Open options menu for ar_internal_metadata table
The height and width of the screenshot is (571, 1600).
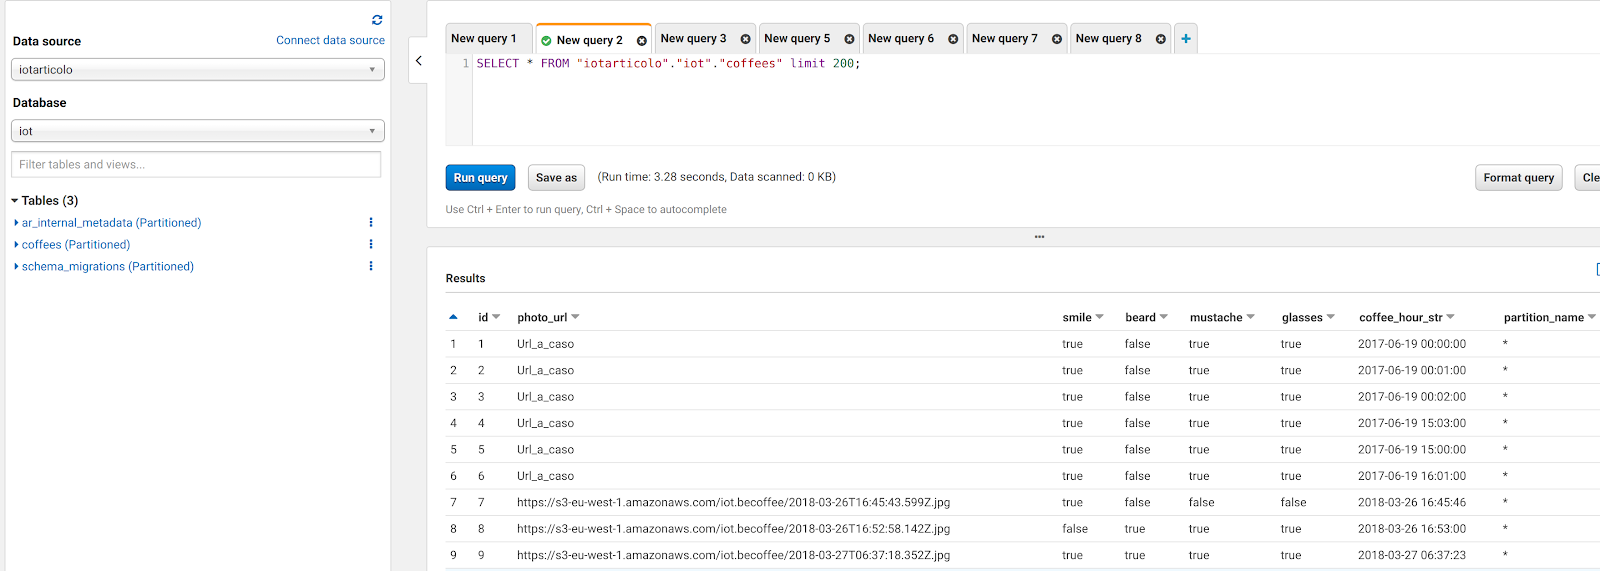coord(371,222)
